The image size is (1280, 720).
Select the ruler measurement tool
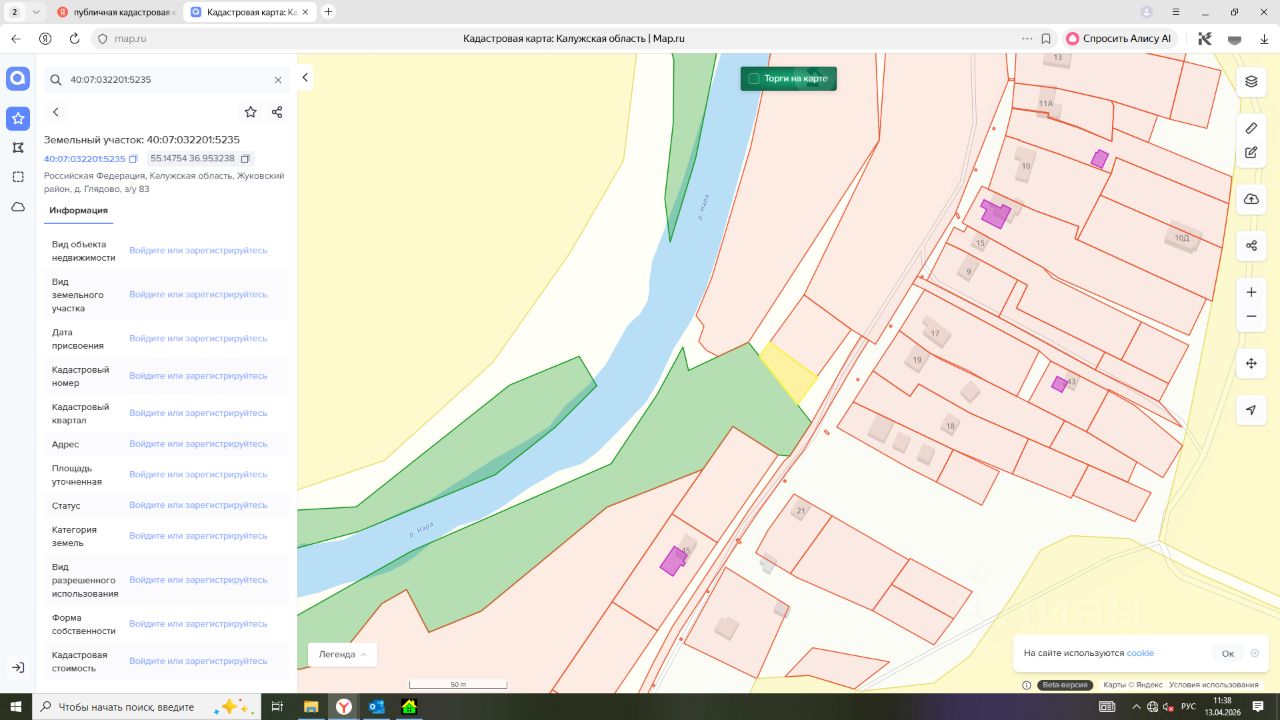pyautogui.click(x=1251, y=128)
